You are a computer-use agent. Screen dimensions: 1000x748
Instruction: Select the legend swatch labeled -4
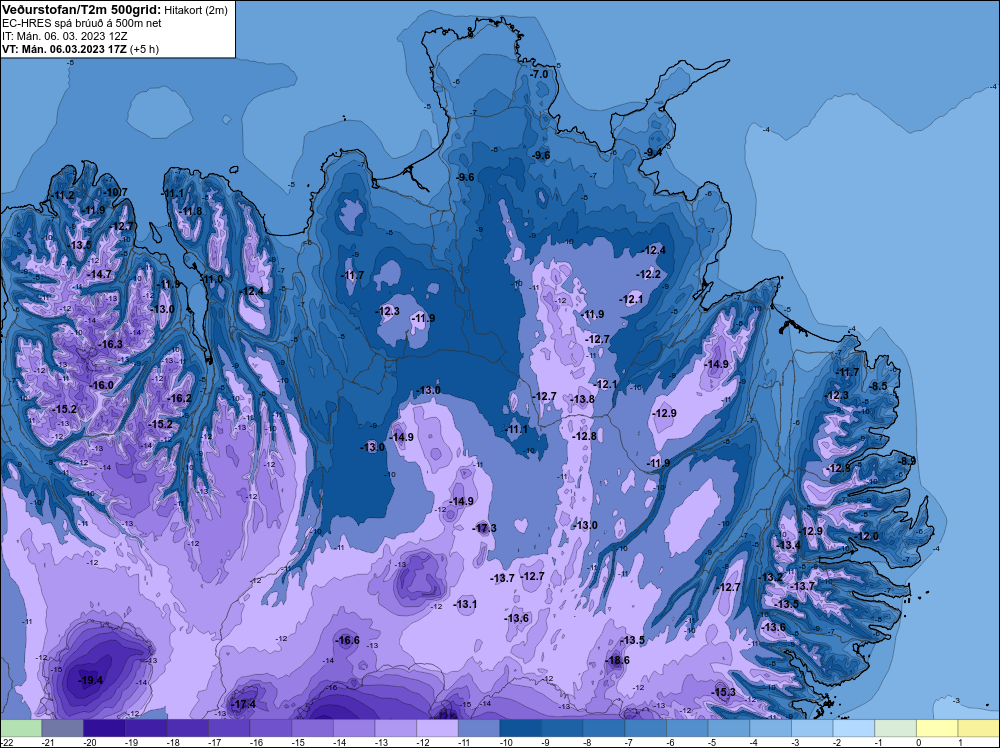pyautogui.click(x=771, y=728)
